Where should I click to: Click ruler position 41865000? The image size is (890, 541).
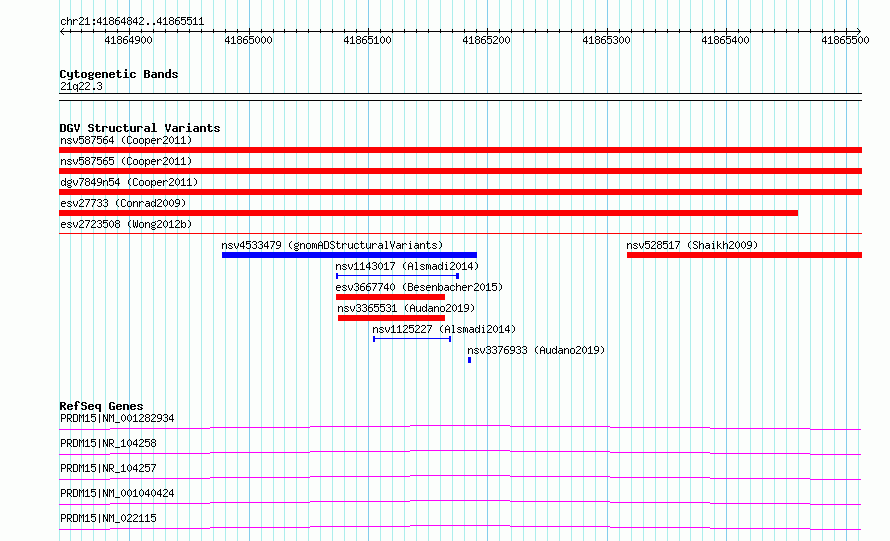coord(248,40)
